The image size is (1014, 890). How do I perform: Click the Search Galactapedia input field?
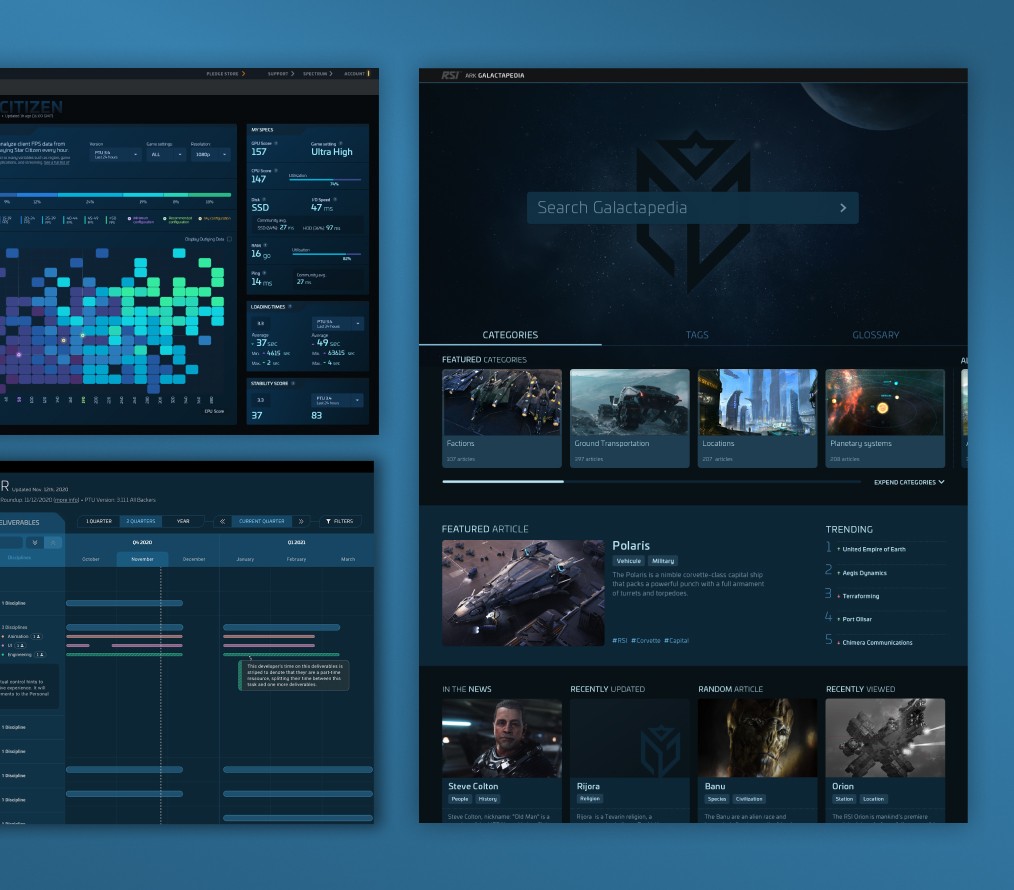click(693, 208)
